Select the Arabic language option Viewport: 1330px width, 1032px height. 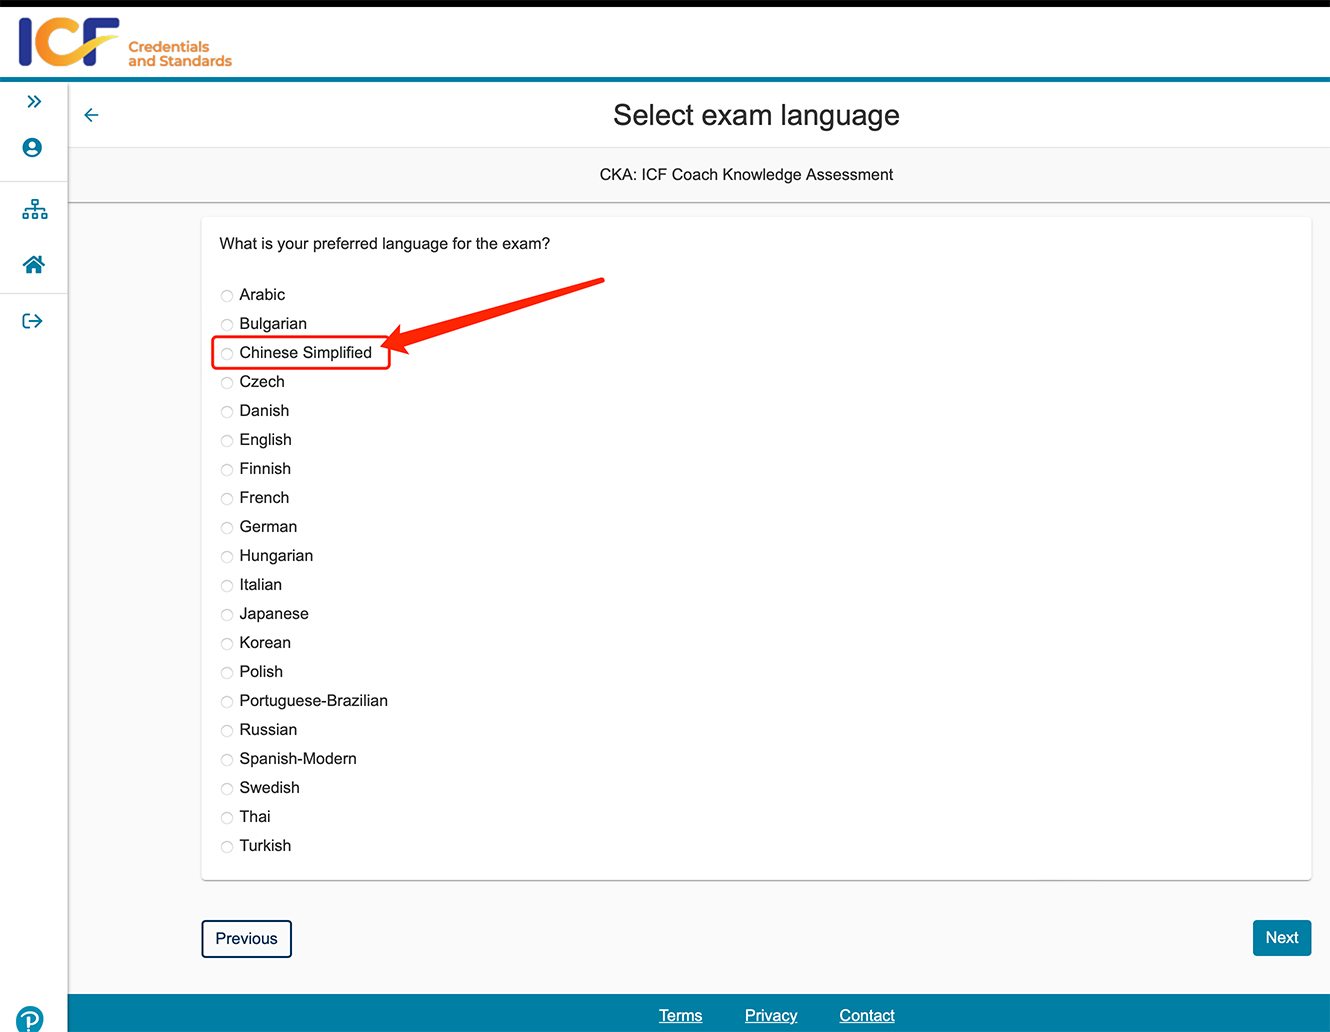pyautogui.click(x=227, y=296)
